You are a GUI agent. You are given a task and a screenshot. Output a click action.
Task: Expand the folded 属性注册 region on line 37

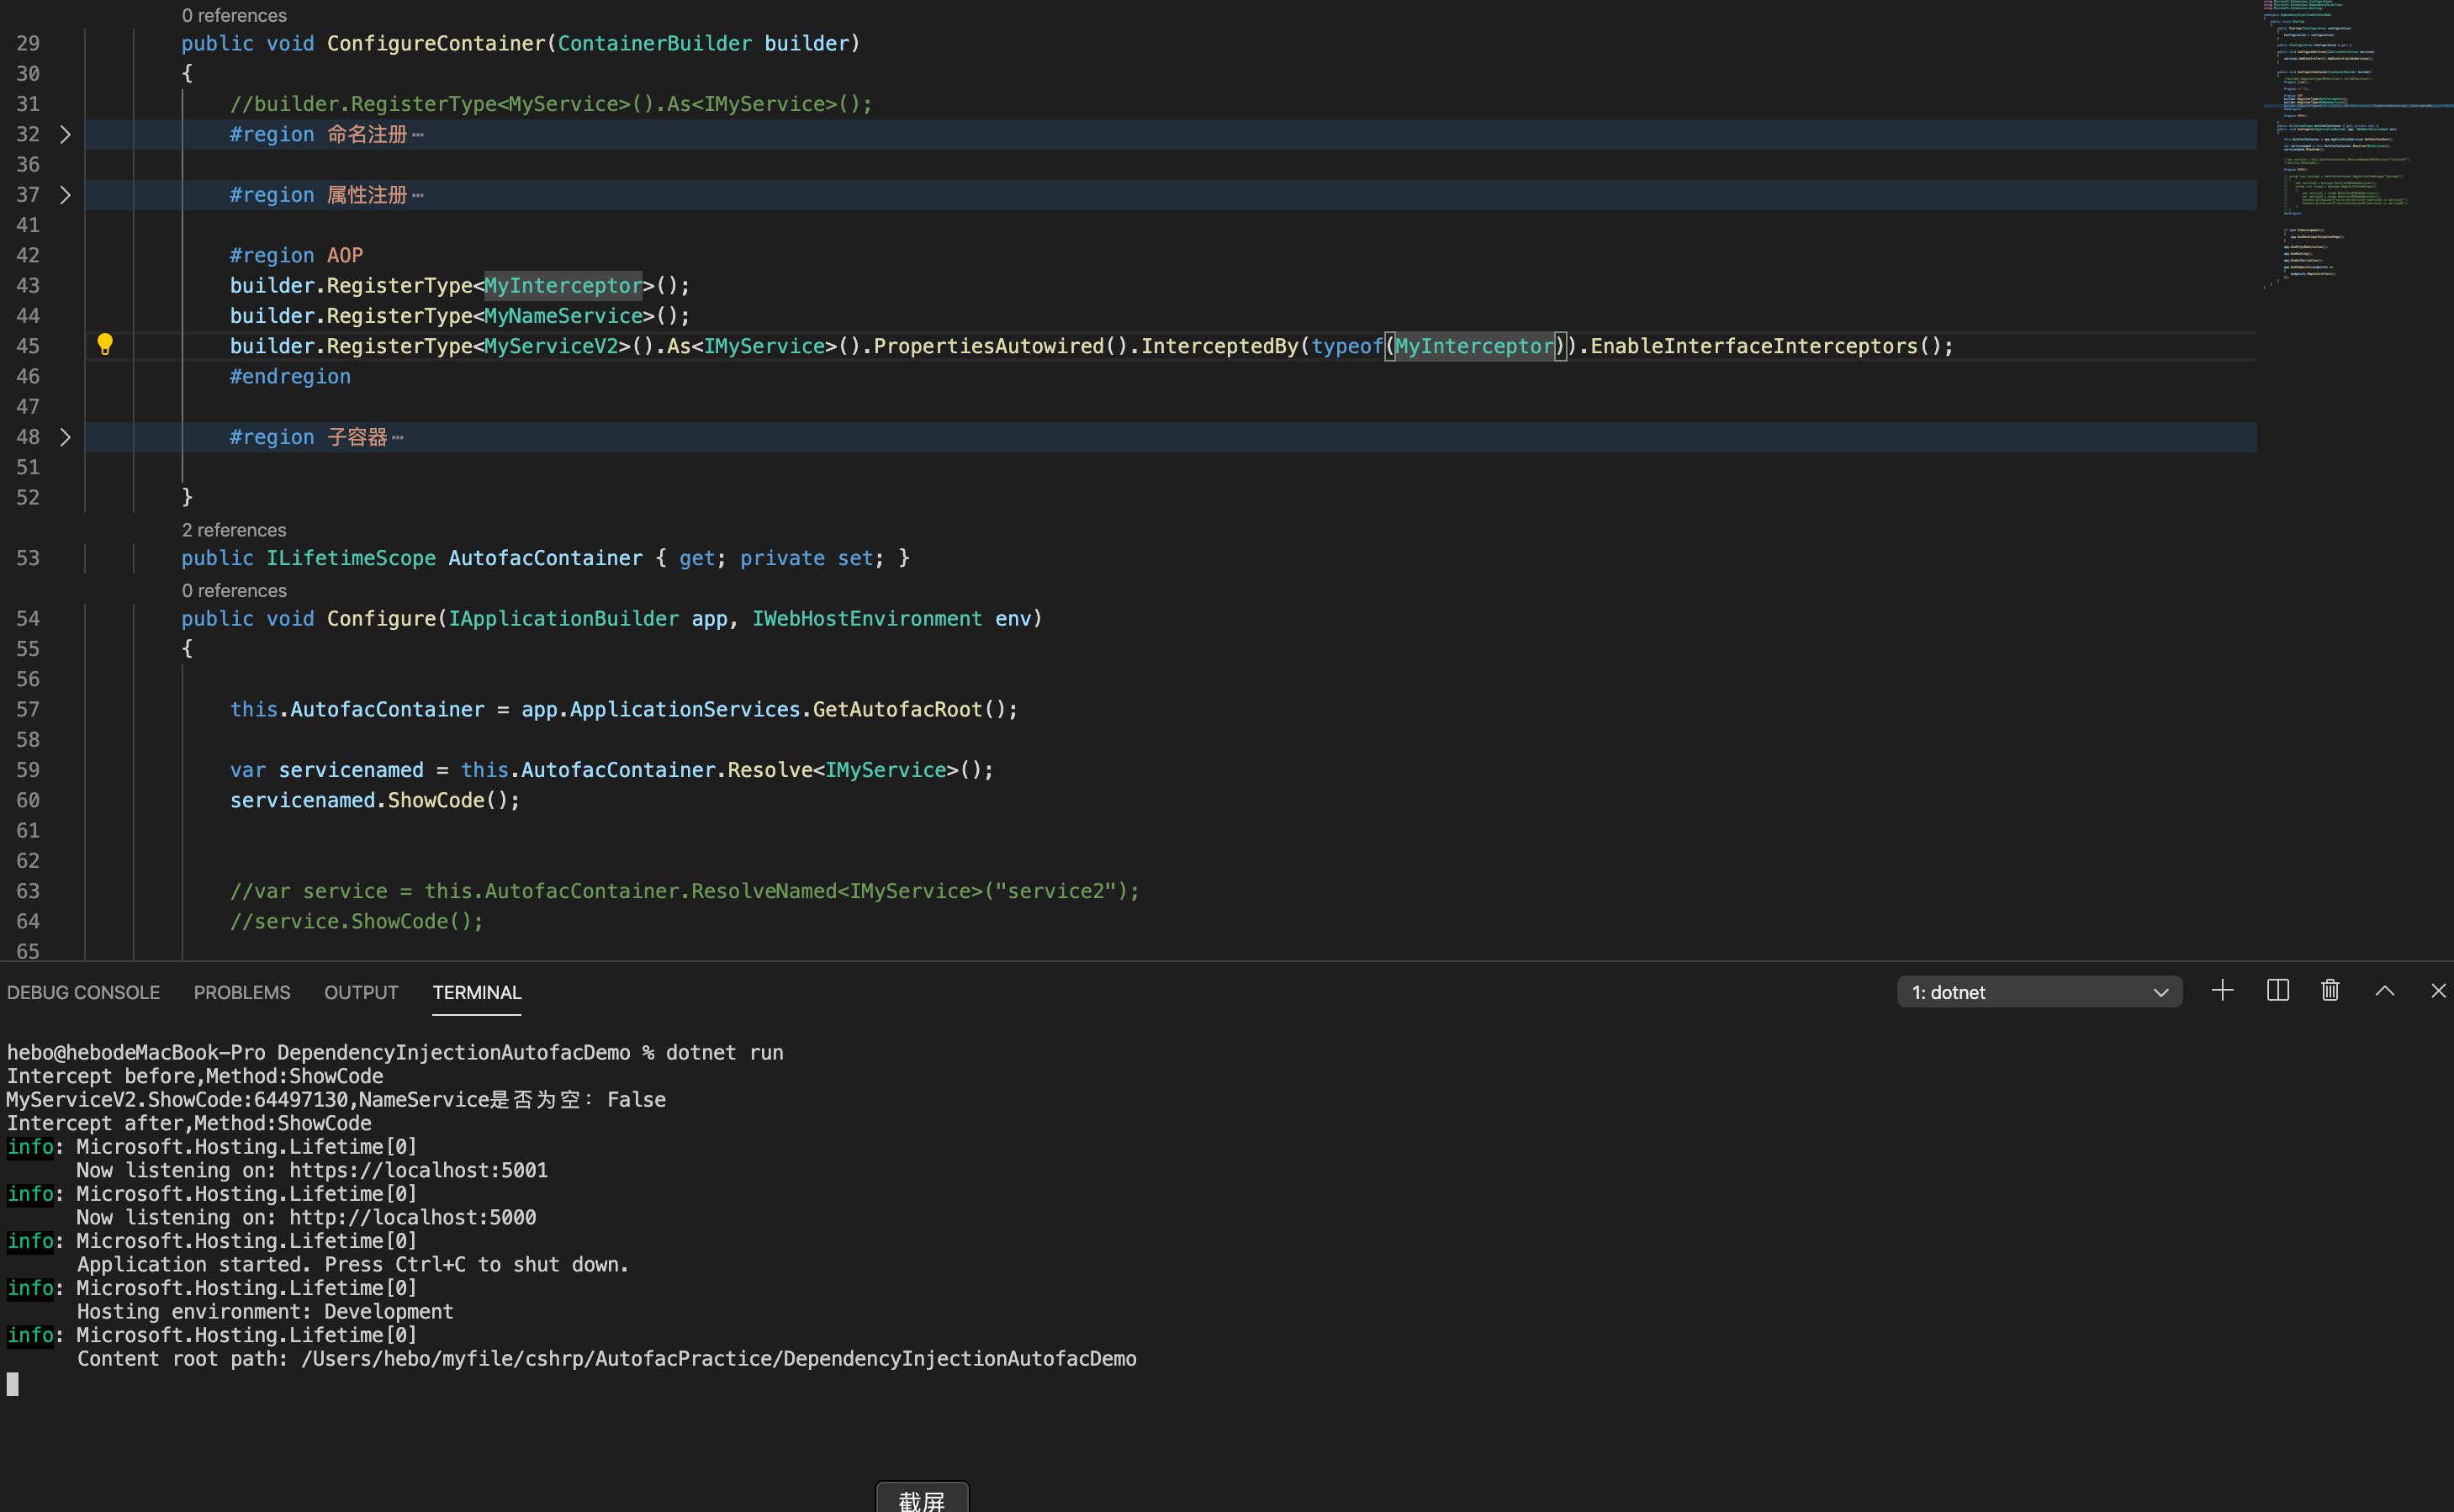click(65, 195)
